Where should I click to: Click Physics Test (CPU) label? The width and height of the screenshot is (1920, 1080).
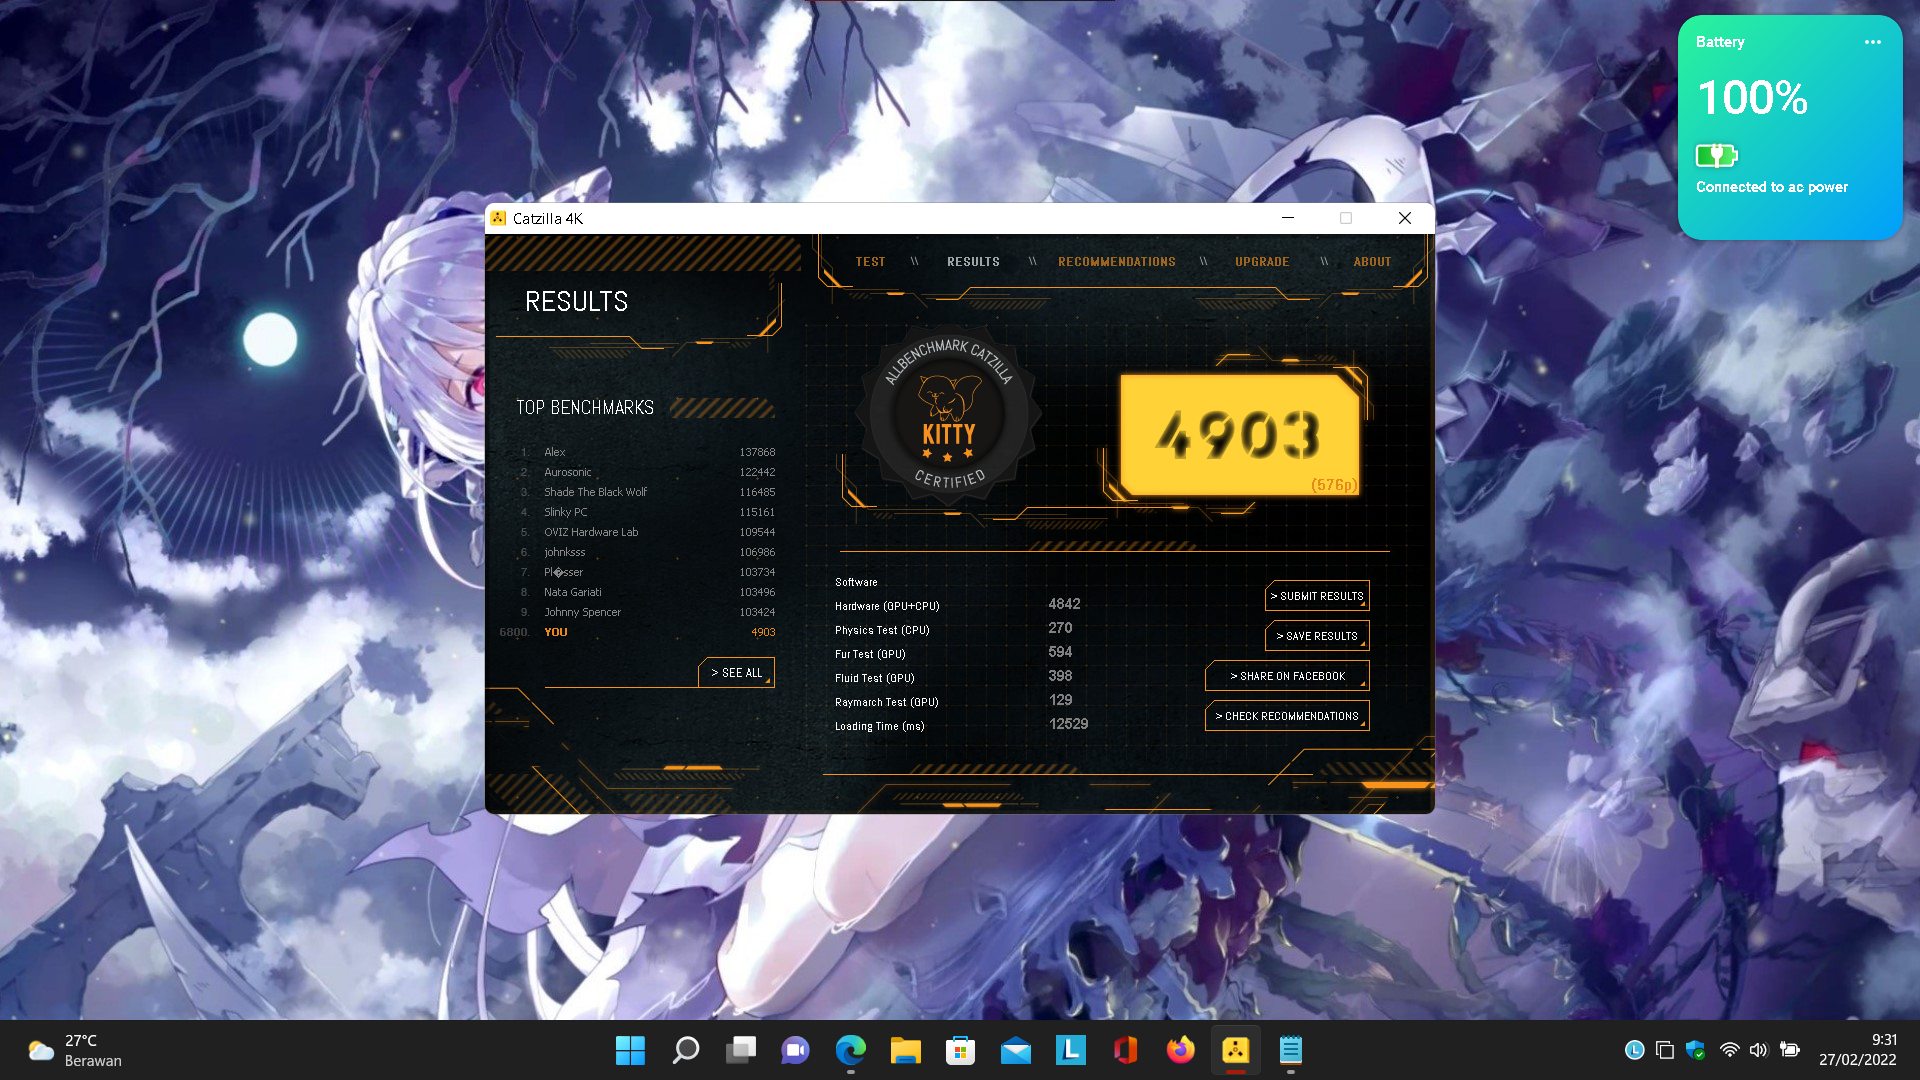[882, 630]
